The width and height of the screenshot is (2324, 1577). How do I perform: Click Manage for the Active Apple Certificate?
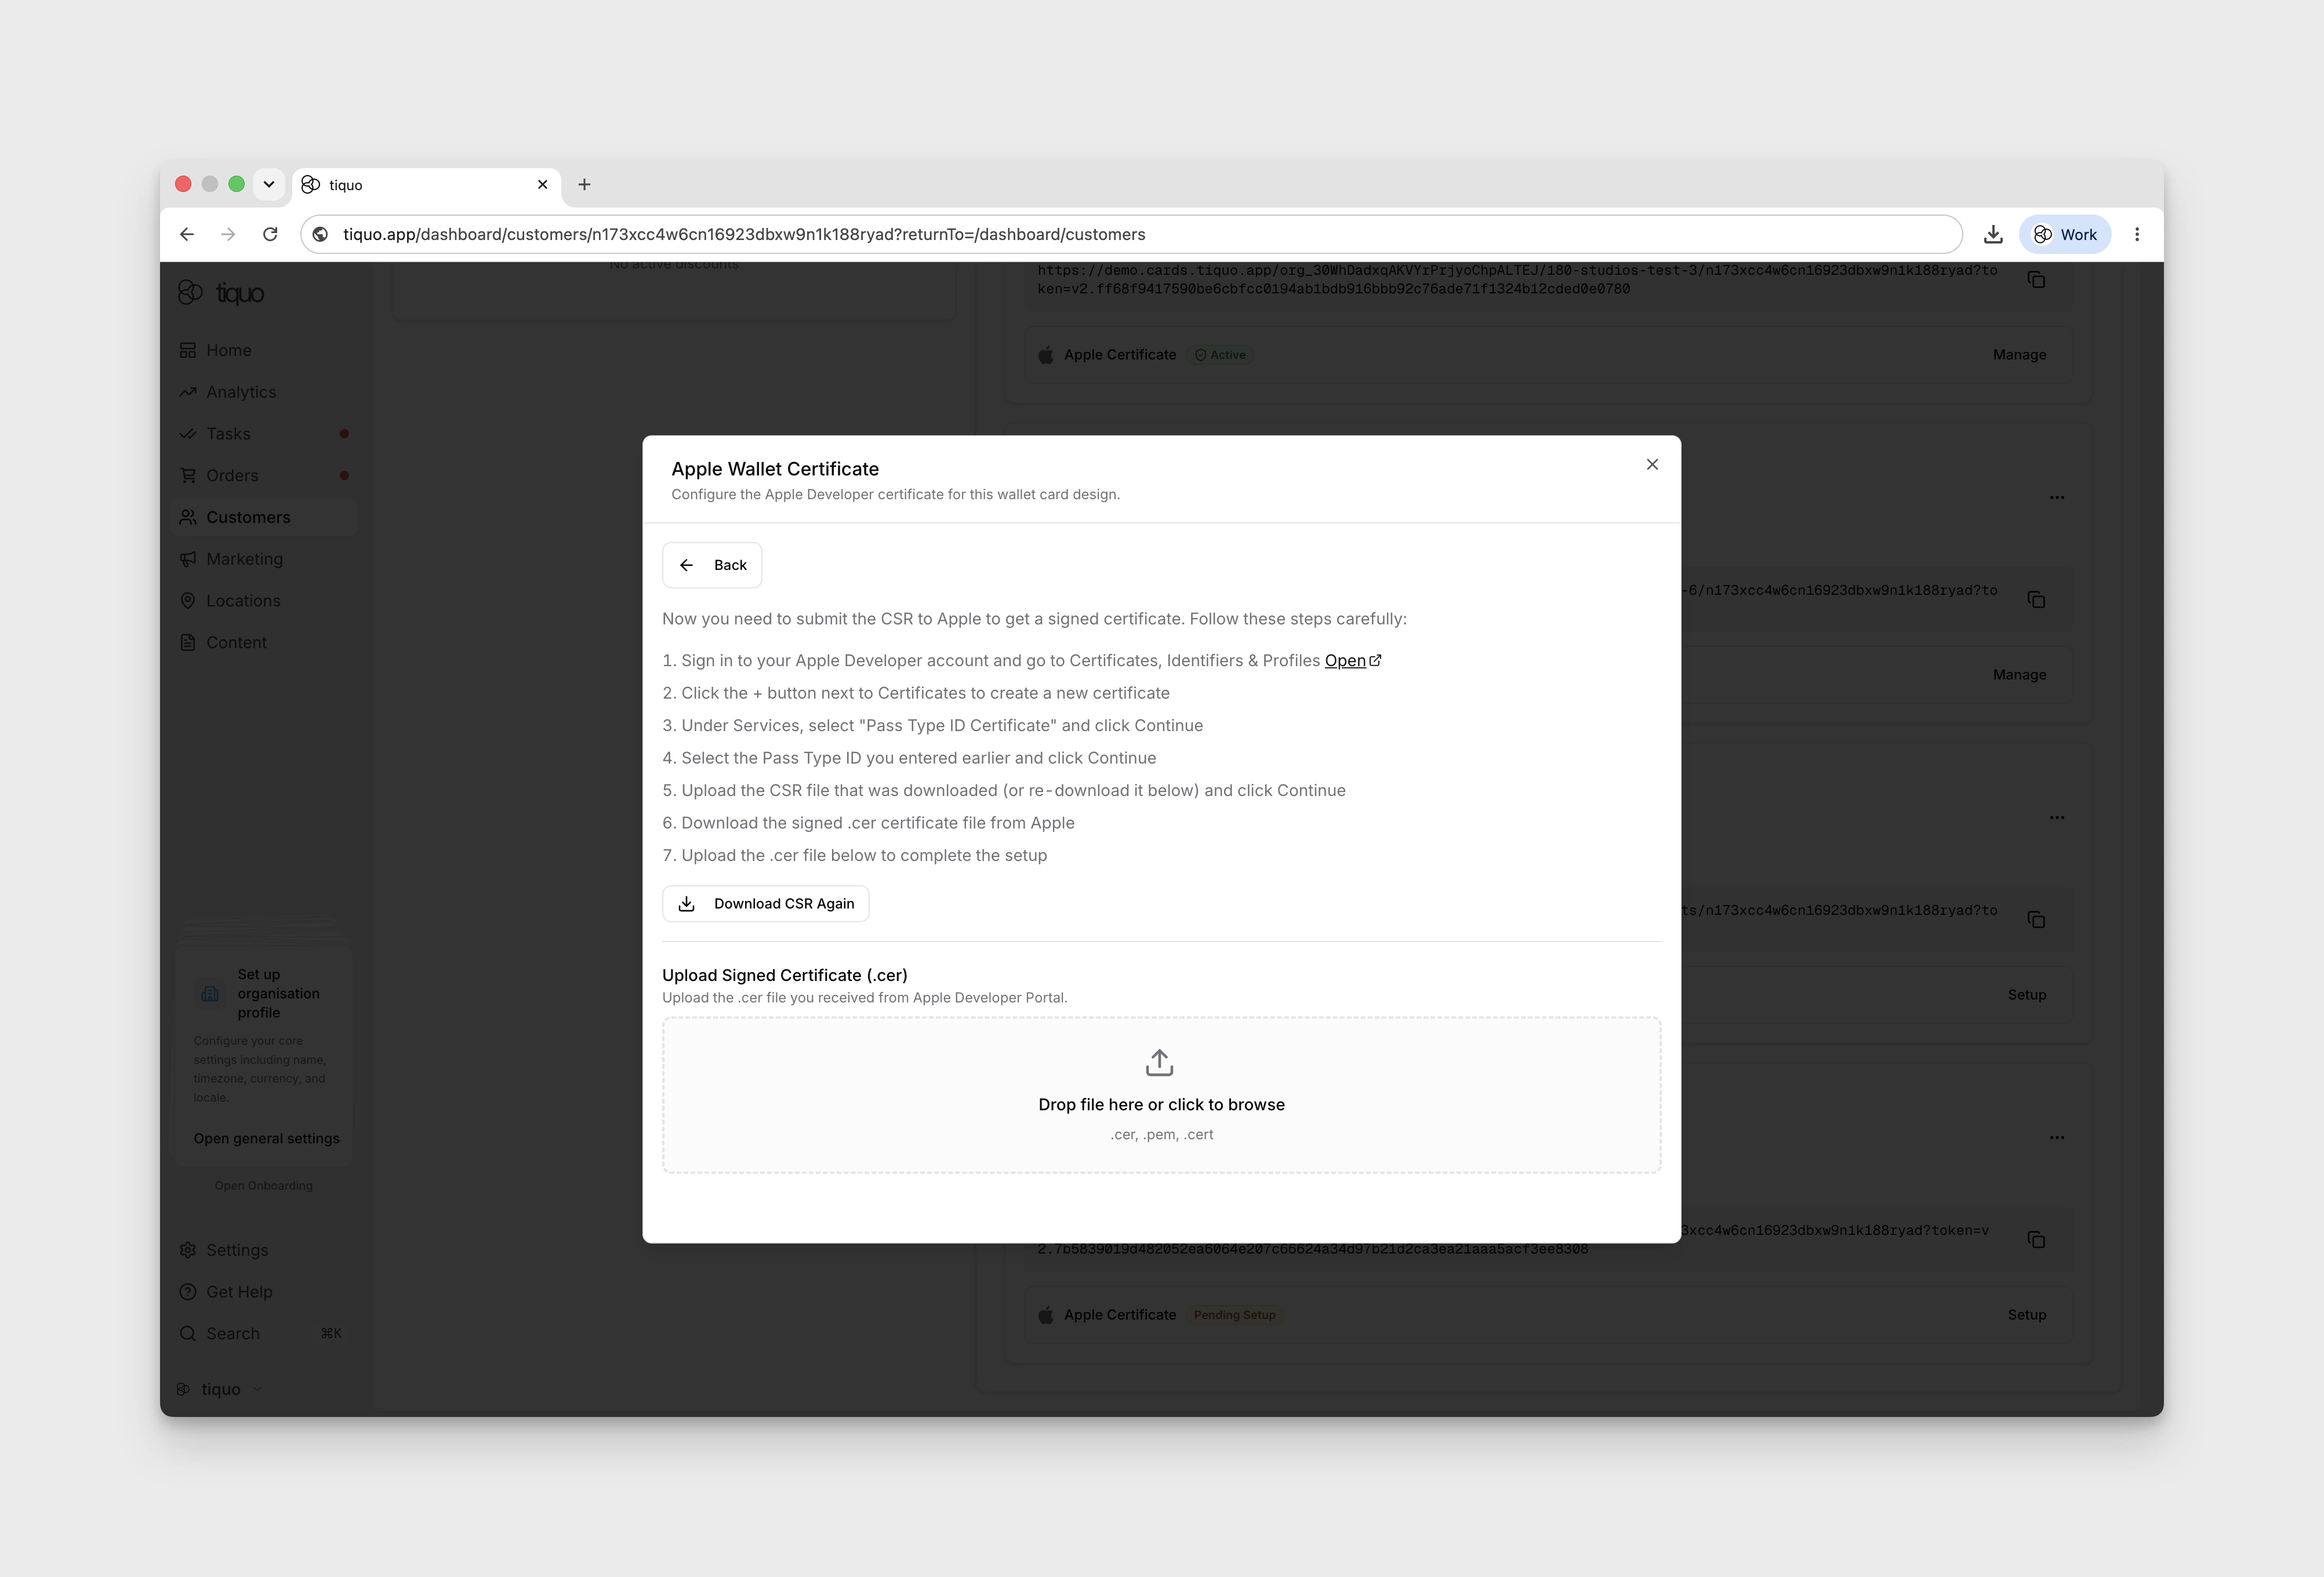tap(2019, 355)
